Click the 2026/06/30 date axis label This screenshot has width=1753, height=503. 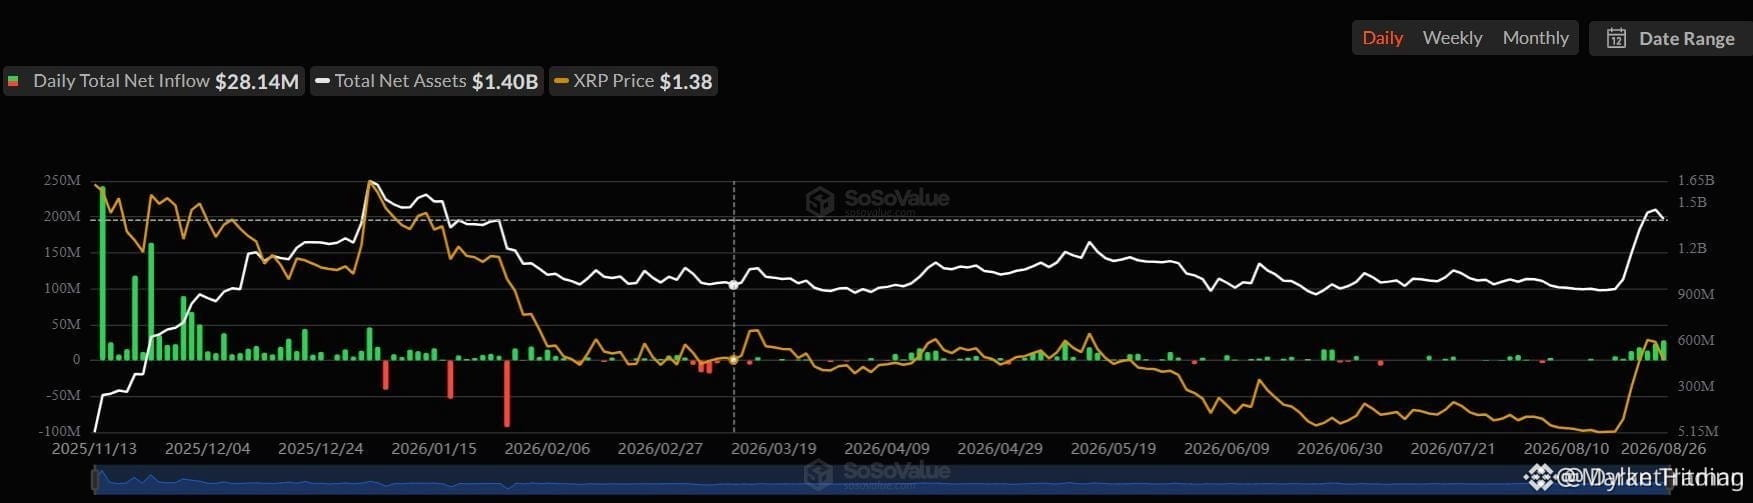tap(1340, 448)
